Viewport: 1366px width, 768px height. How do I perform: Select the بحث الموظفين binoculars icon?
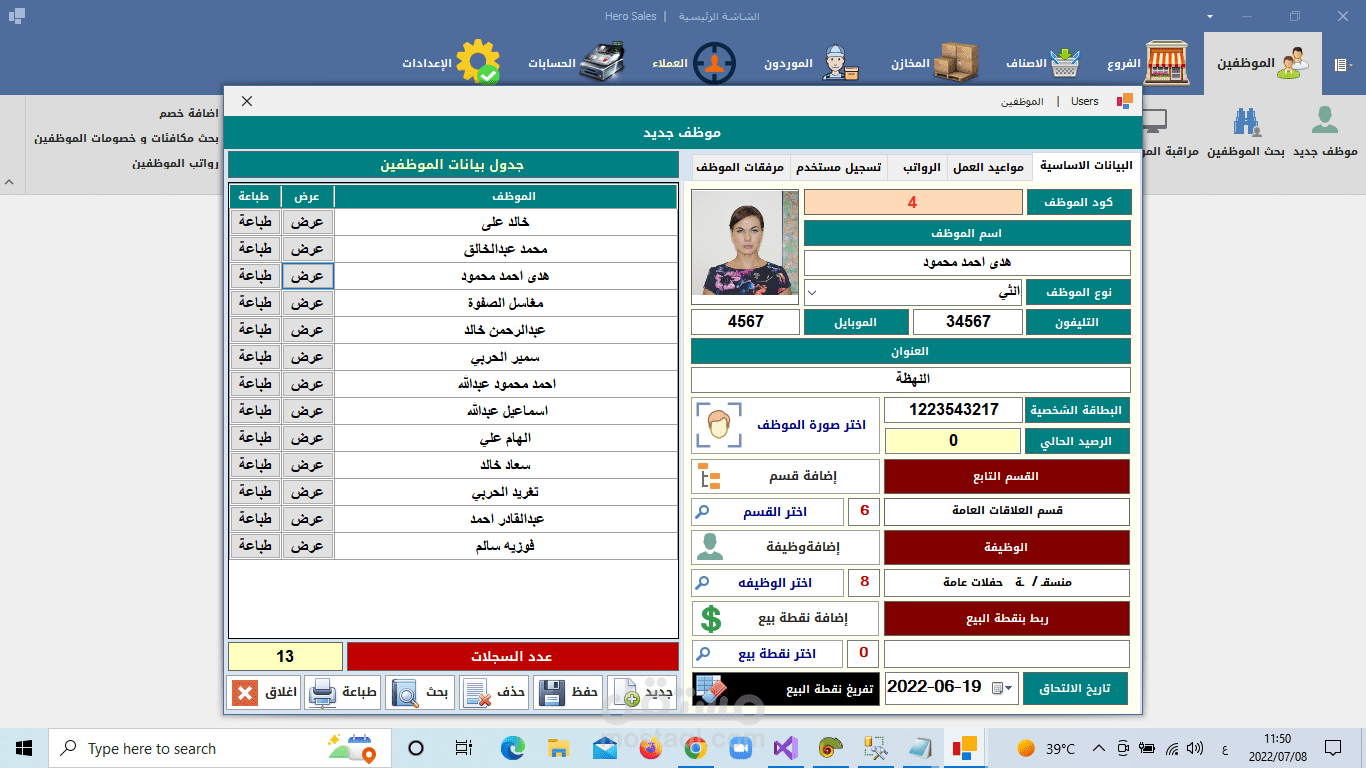(x=1244, y=120)
